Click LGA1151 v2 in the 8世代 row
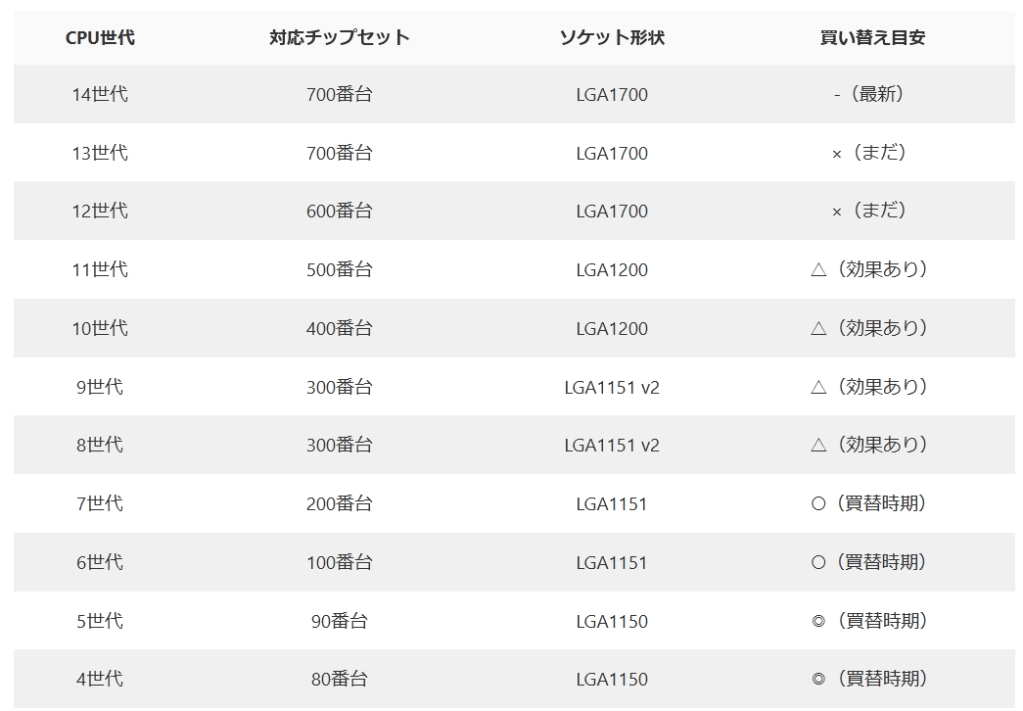 tap(612, 445)
